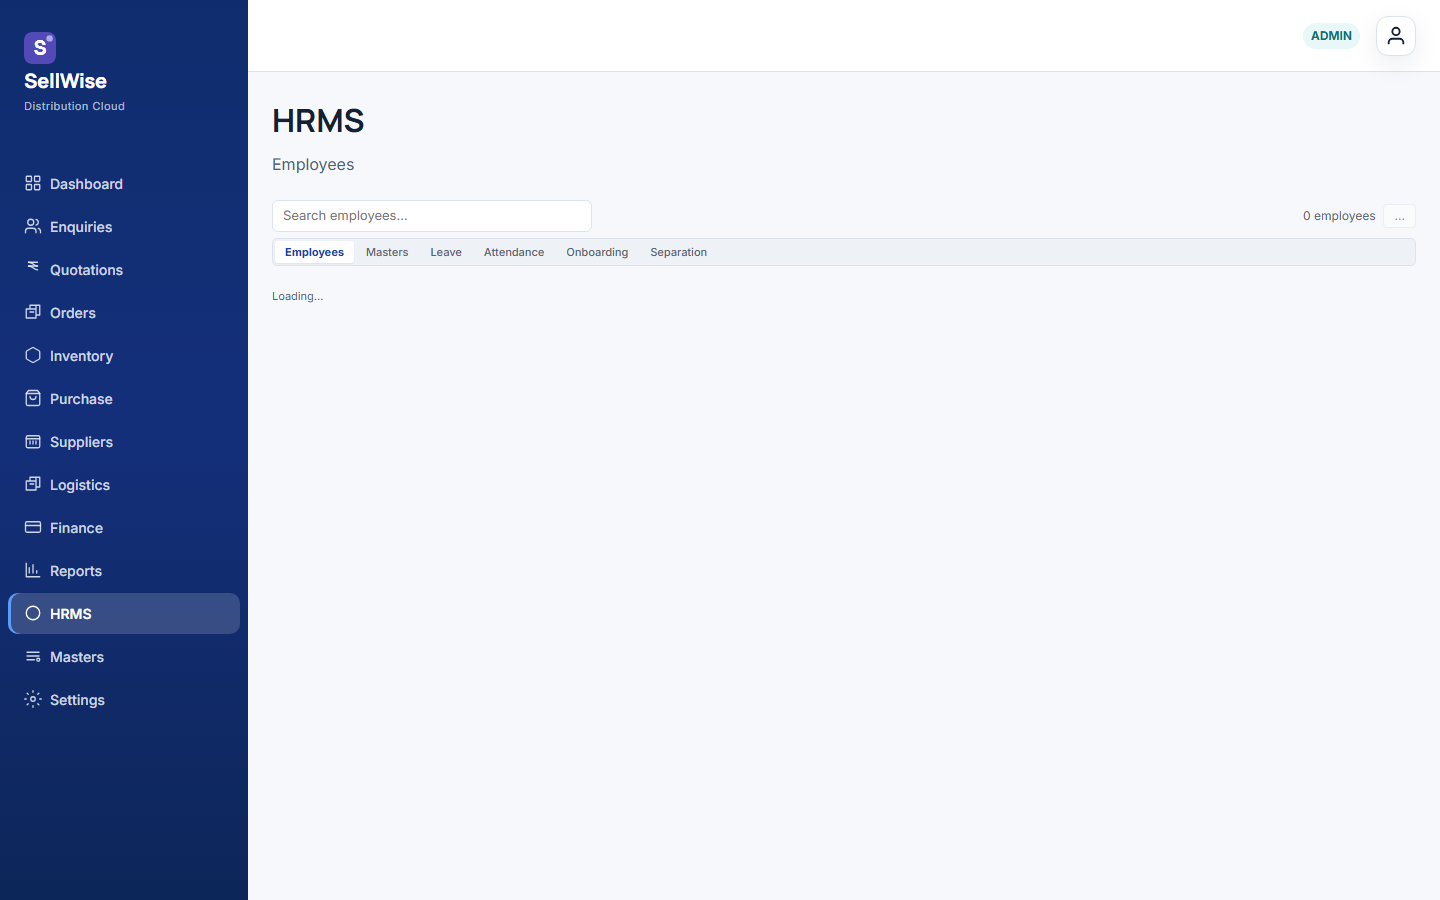Click the Employees subtitle under HRMS
This screenshot has width=1440, height=900.
coord(313,165)
